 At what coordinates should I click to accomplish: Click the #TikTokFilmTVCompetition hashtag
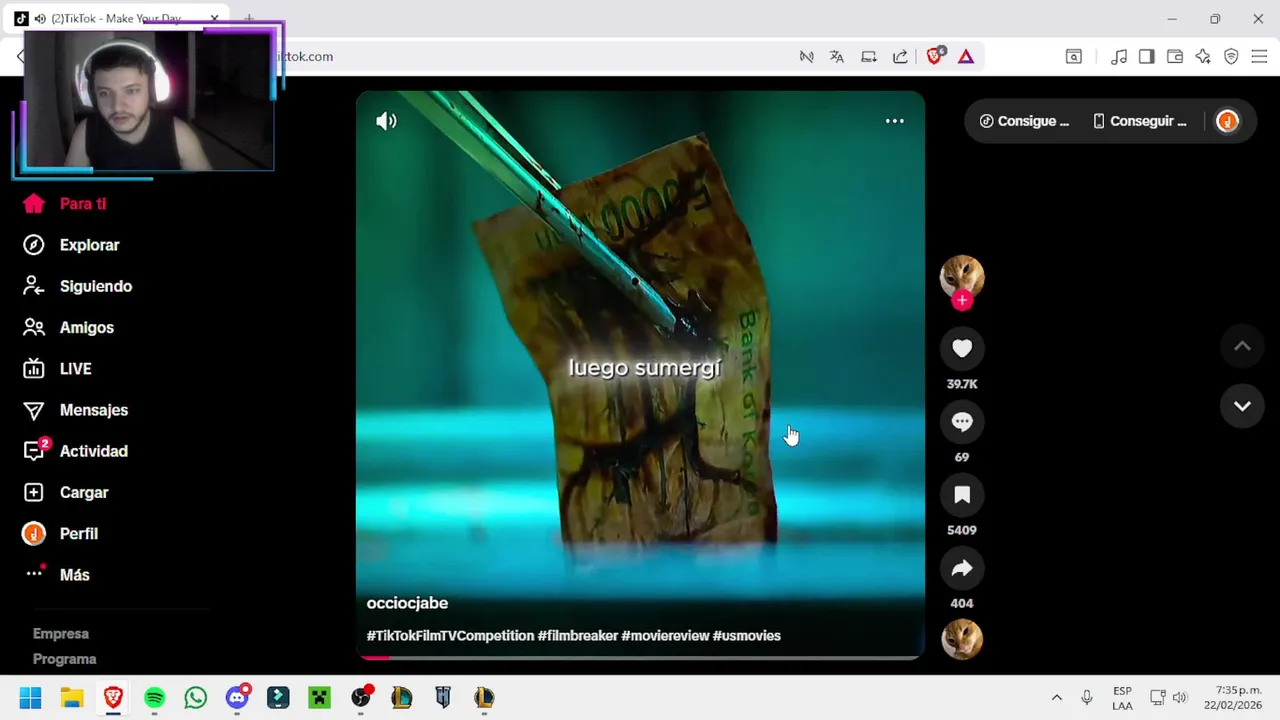pyautogui.click(x=450, y=636)
